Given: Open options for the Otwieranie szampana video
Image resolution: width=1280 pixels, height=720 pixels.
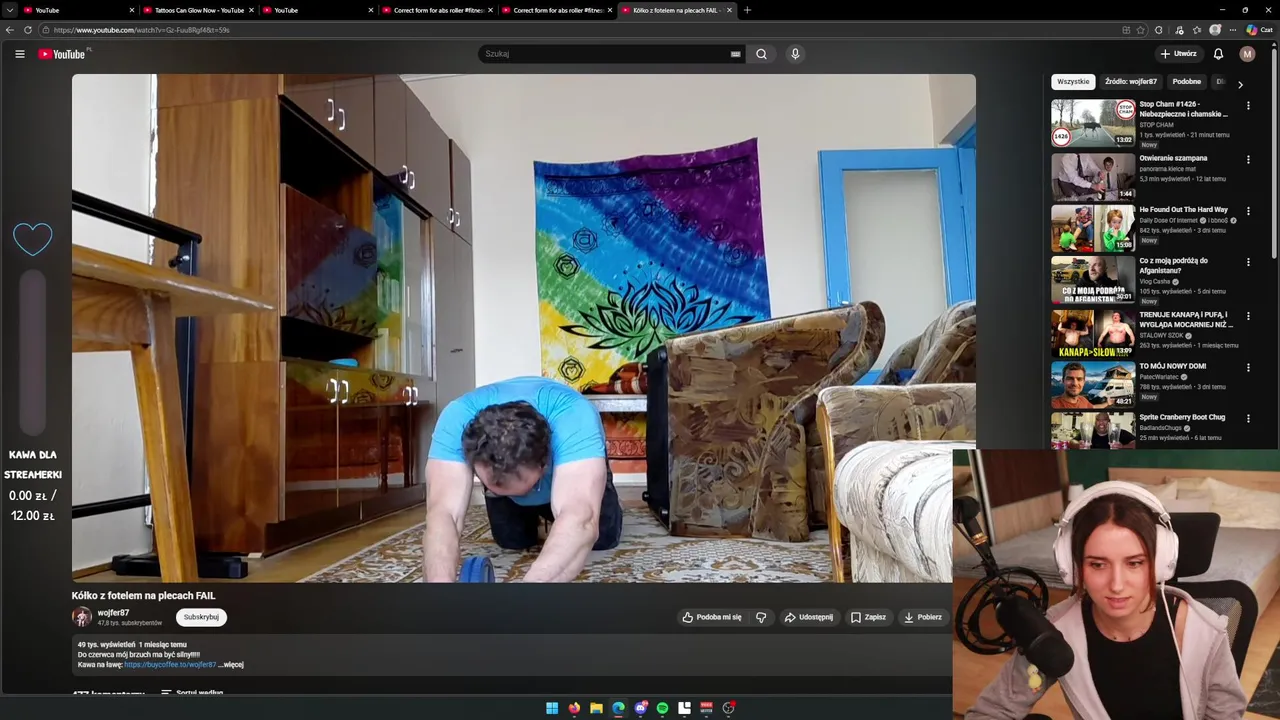Looking at the screenshot, I should tap(1248, 159).
